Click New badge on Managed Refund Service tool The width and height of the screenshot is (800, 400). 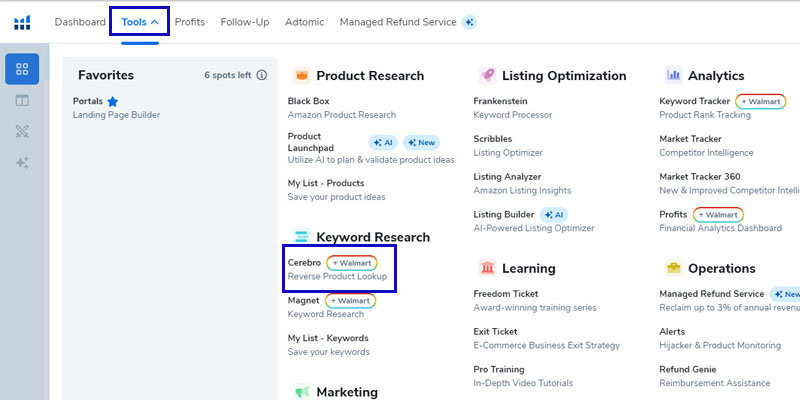pyautogui.click(x=785, y=294)
